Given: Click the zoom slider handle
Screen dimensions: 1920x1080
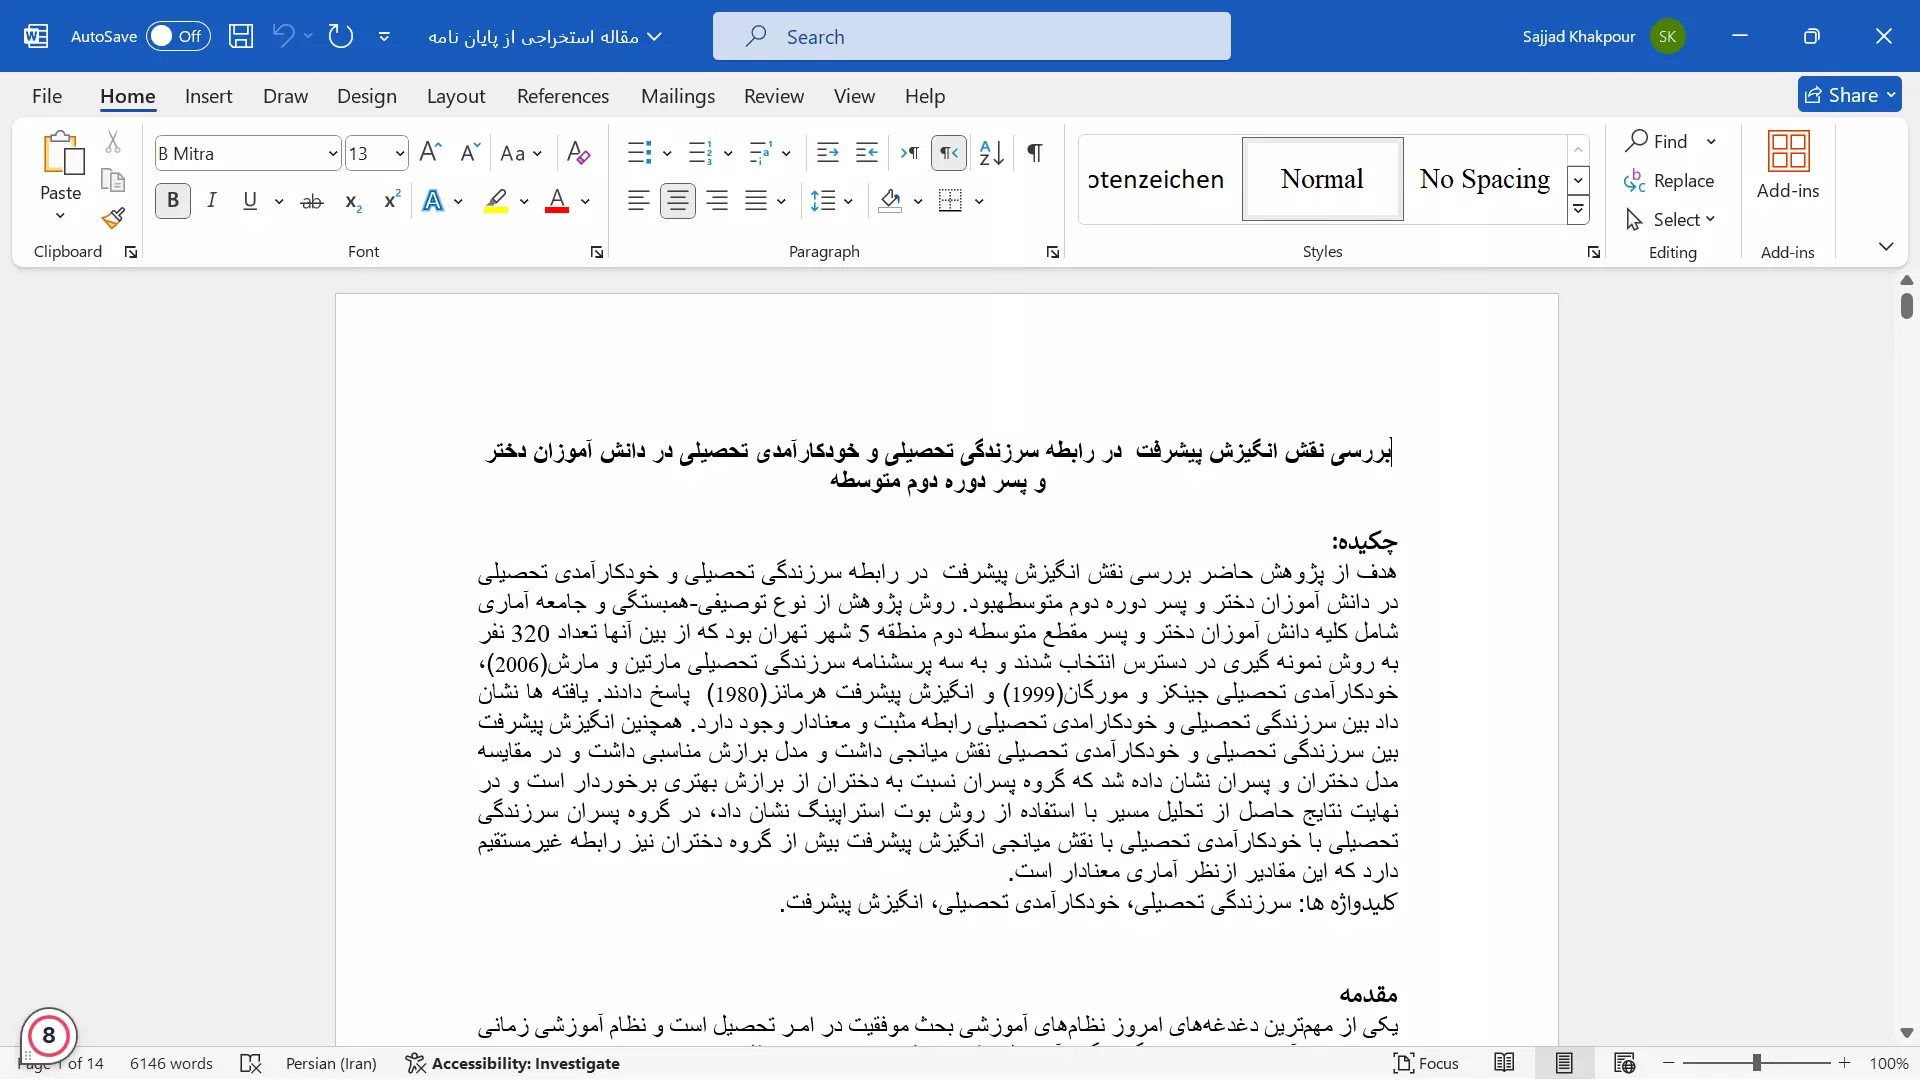Looking at the screenshot, I should pos(1756,1063).
